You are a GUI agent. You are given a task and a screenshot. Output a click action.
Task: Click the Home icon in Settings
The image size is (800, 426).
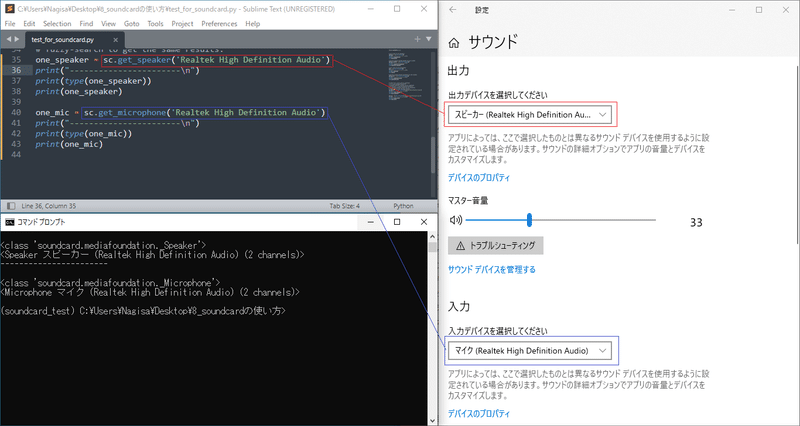pyautogui.click(x=453, y=43)
